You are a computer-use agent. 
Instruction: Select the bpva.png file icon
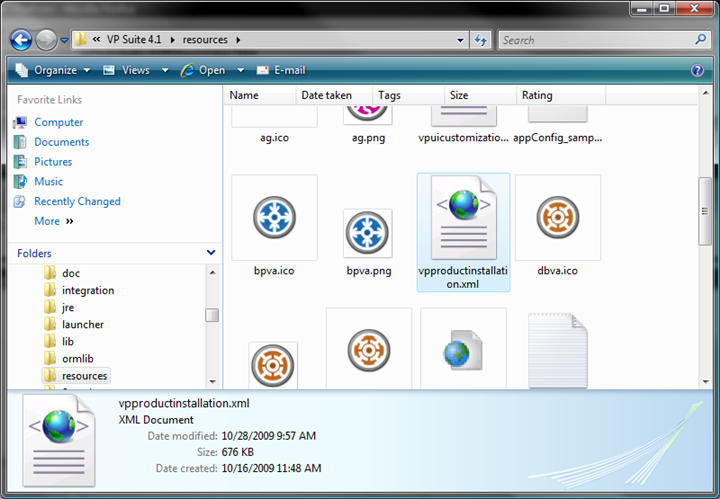[367, 233]
